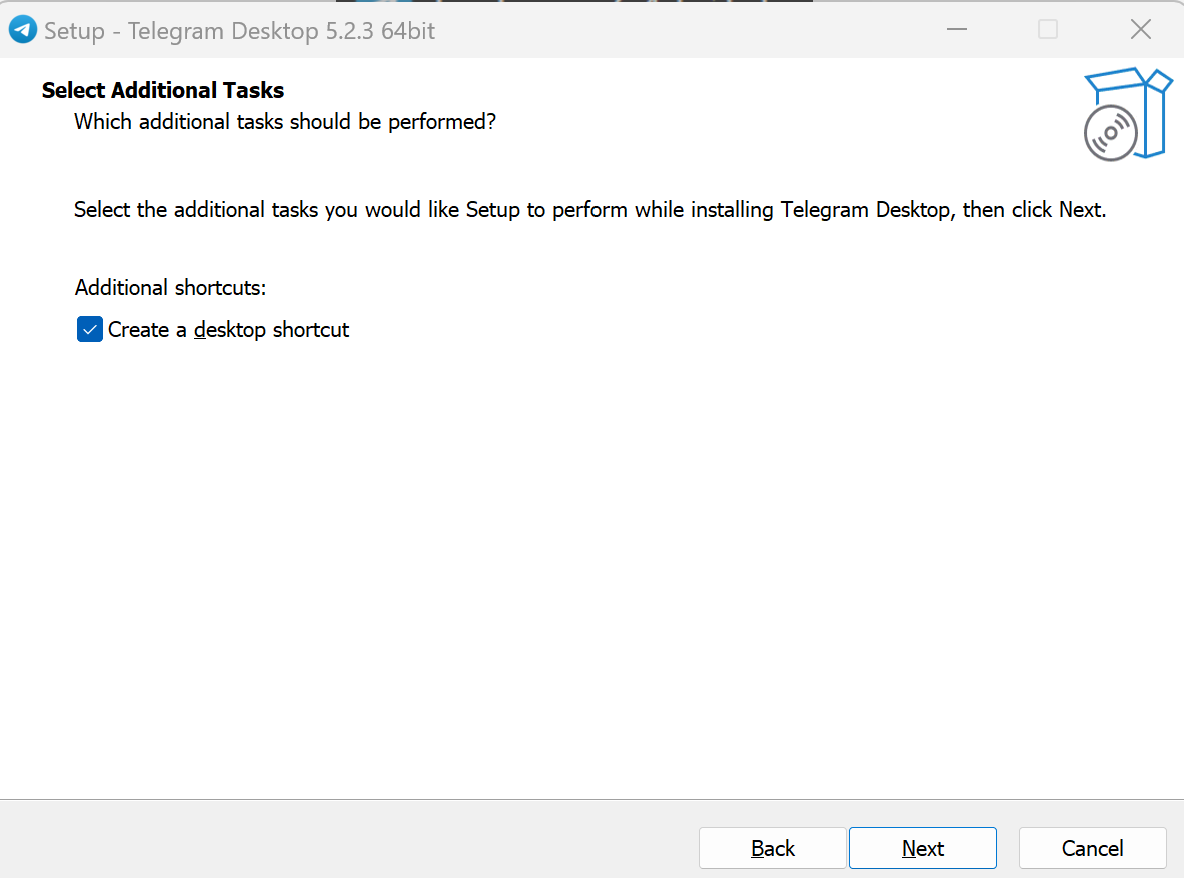Image resolution: width=1184 pixels, height=878 pixels.
Task: Uncheck Create a desktop shortcut checkbox
Action: coord(90,329)
